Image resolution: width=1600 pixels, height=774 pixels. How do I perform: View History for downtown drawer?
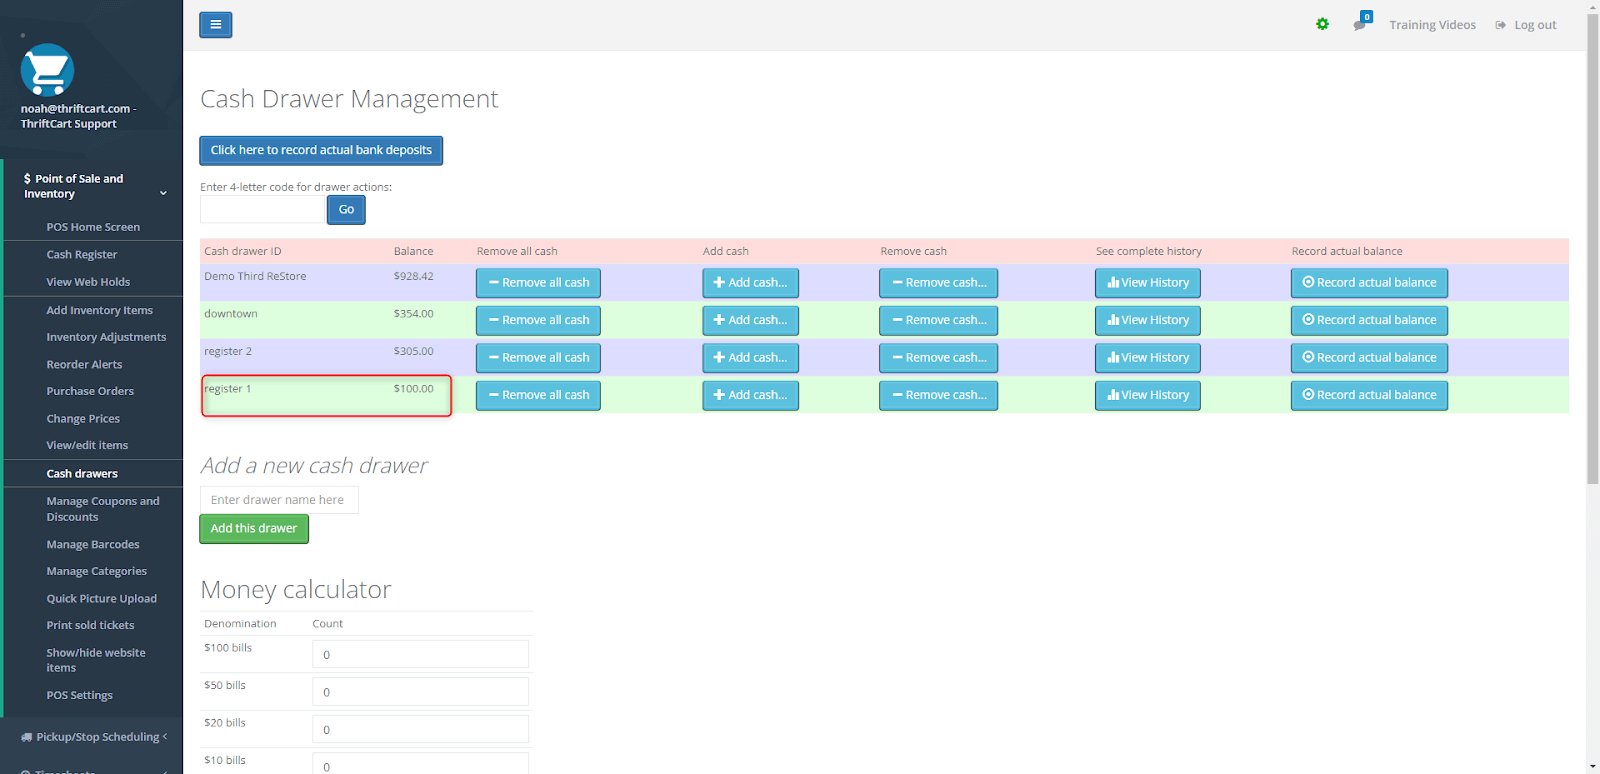[x=1148, y=320]
